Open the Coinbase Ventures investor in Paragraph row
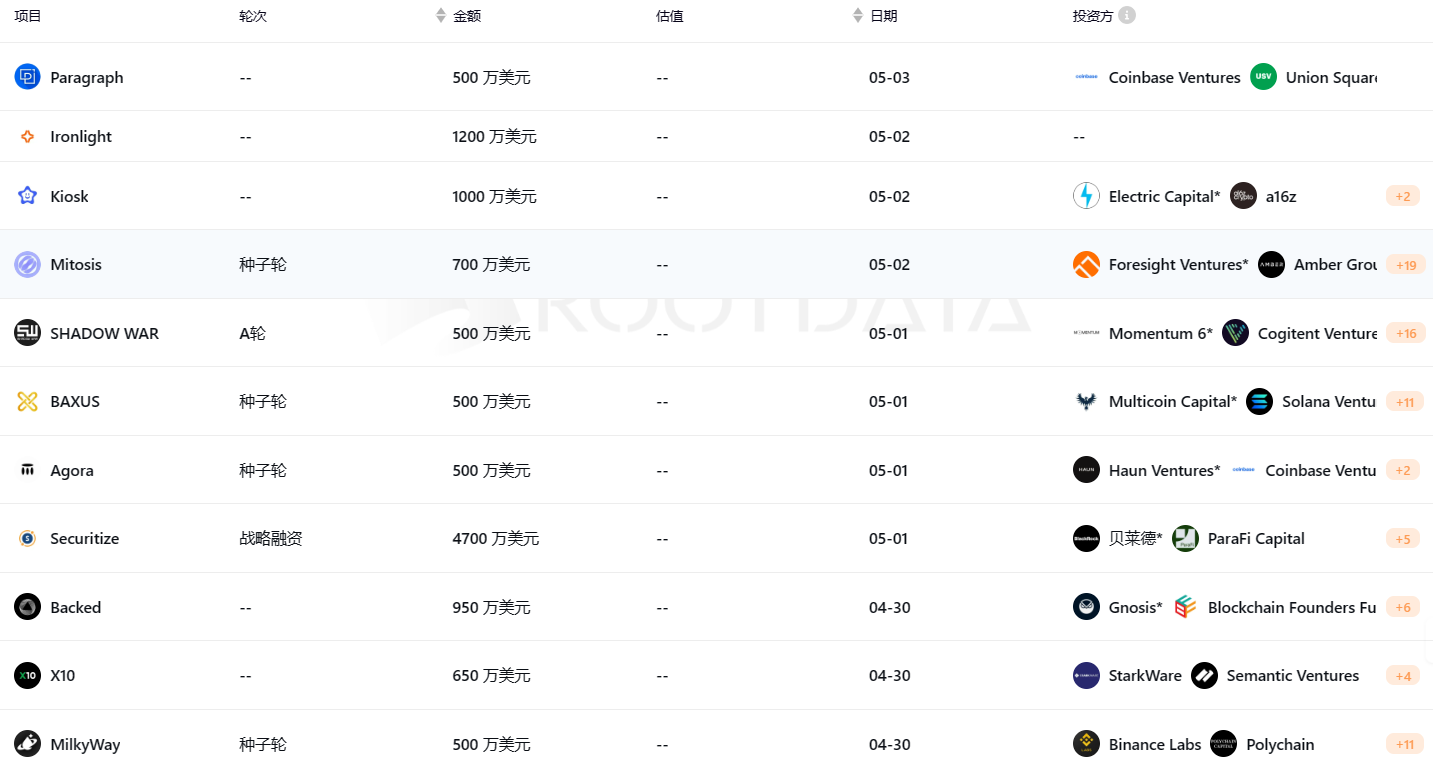 click(1175, 77)
